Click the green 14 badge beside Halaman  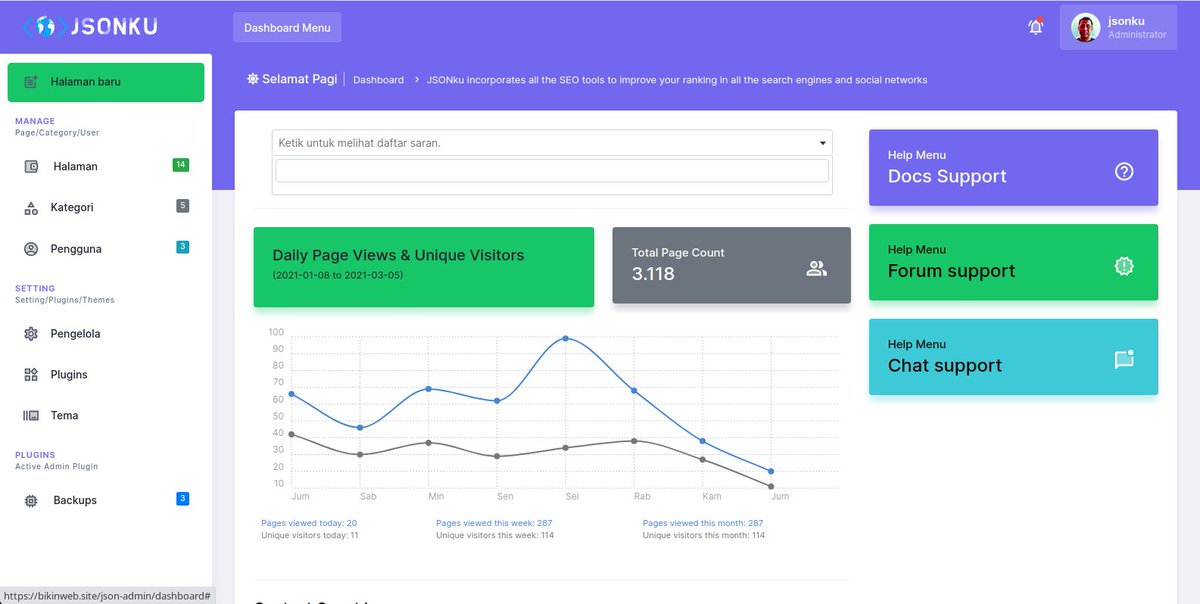[181, 165]
